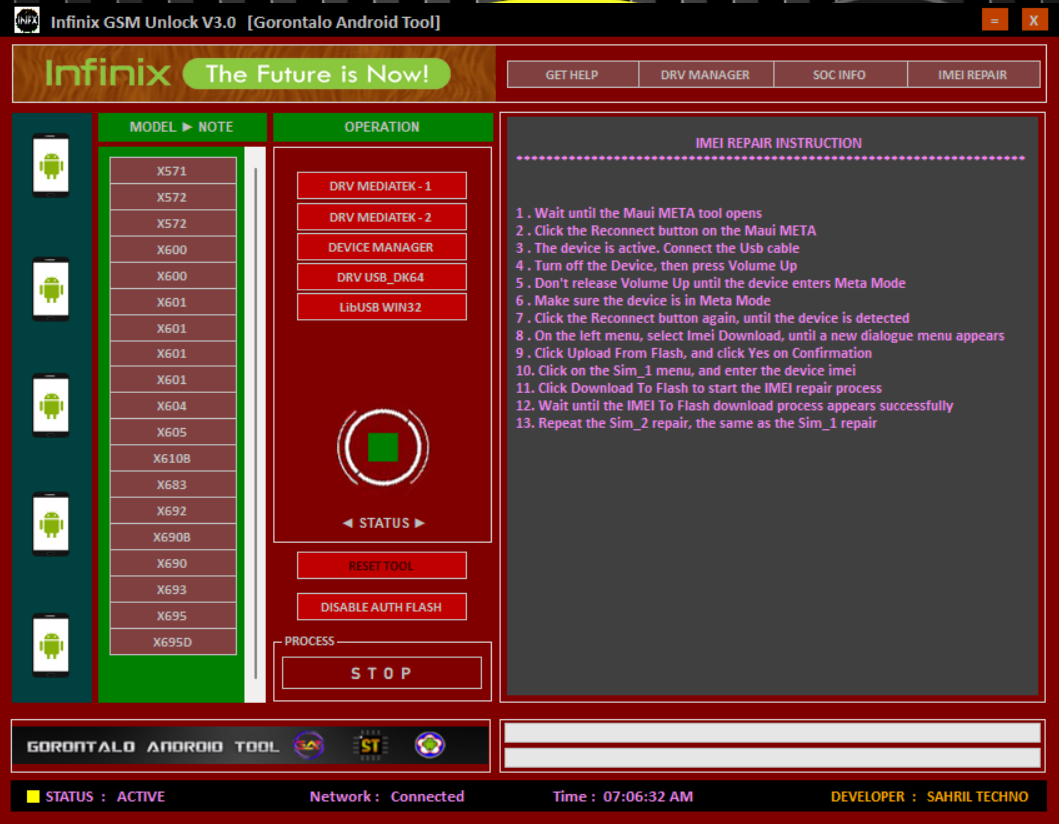Switch to the SOC INFO tab
The width and height of the screenshot is (1059, 824).
click(x=840, y=74)
